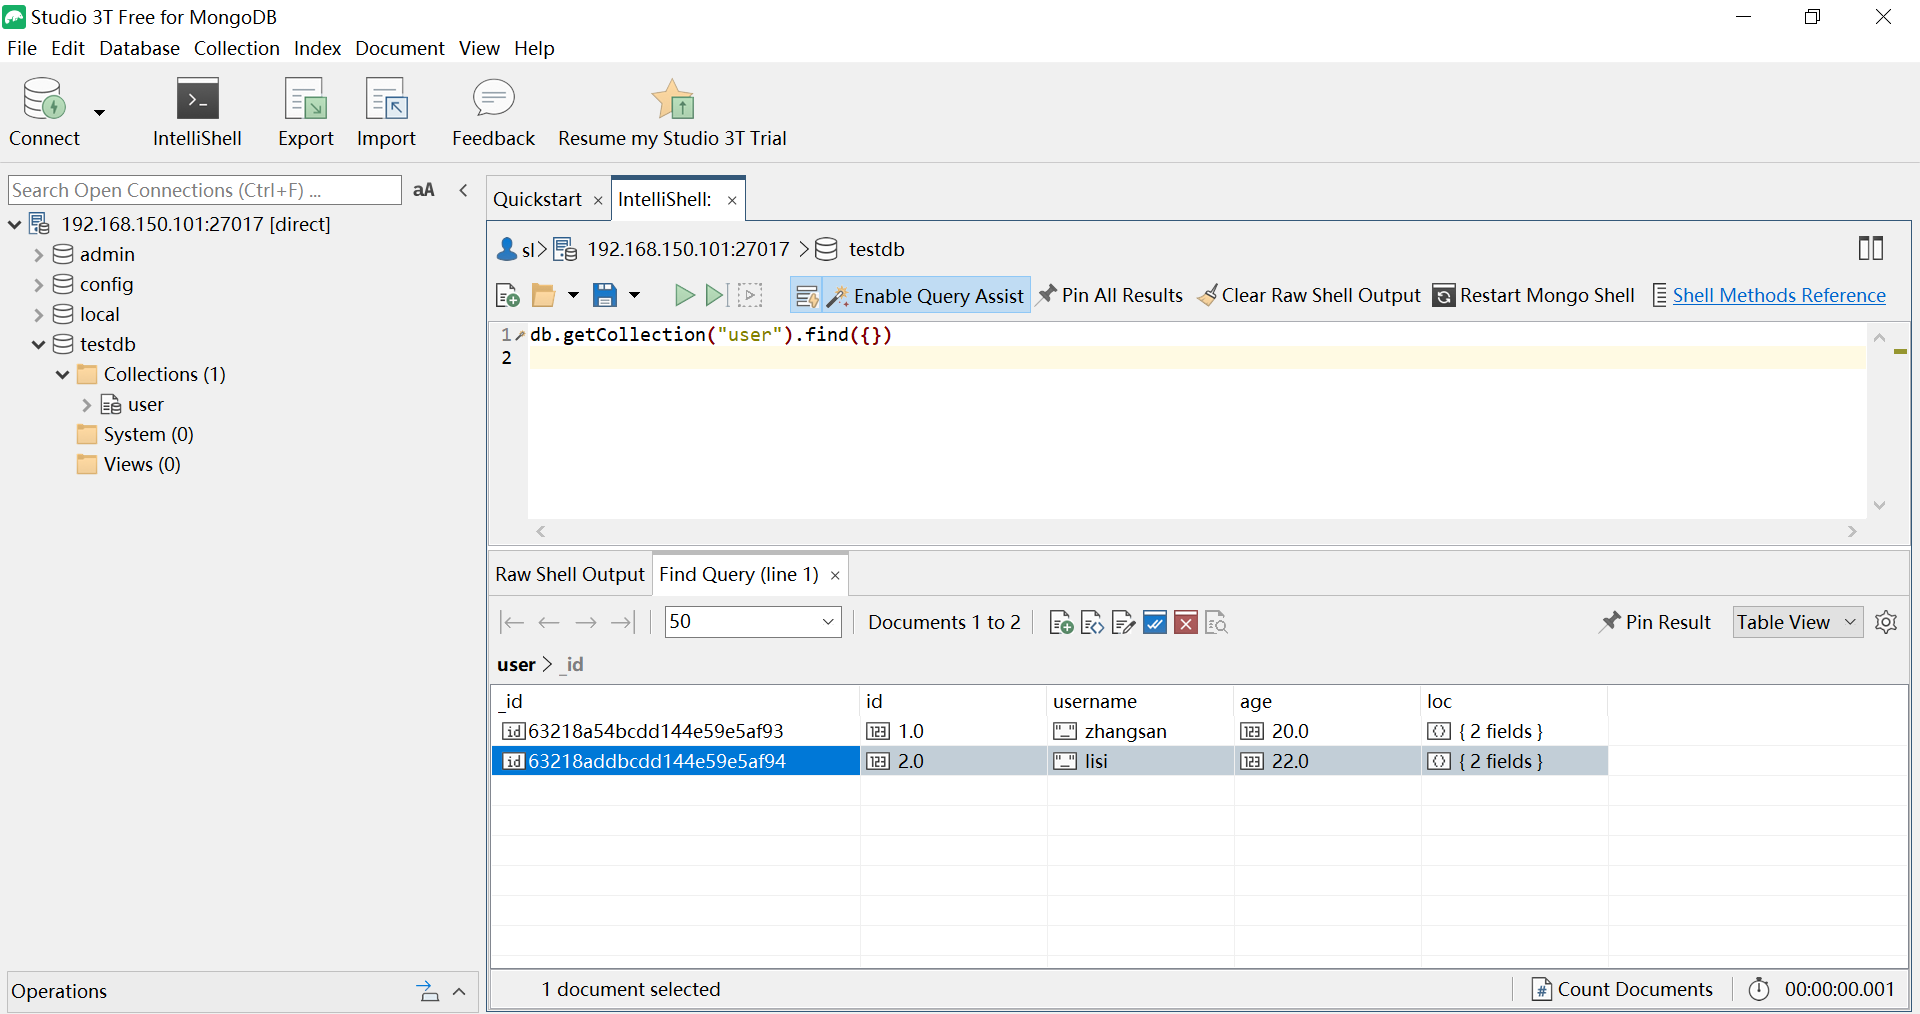Image resolution: width=1920 pixels, height=1014 pixels.
Task: Click the add document icon
Action: tap(1061, 623)
